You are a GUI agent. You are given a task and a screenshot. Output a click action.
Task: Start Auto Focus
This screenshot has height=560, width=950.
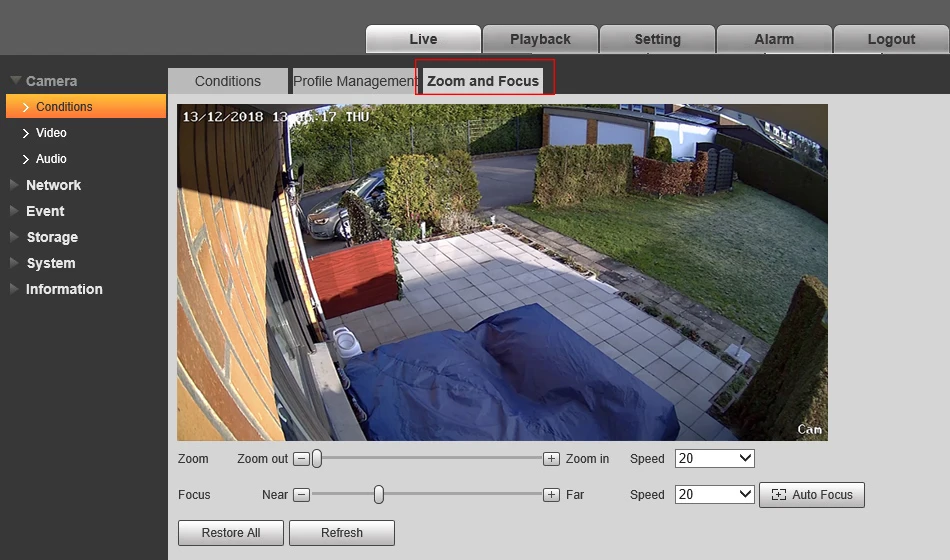click(x=812, y=495)
